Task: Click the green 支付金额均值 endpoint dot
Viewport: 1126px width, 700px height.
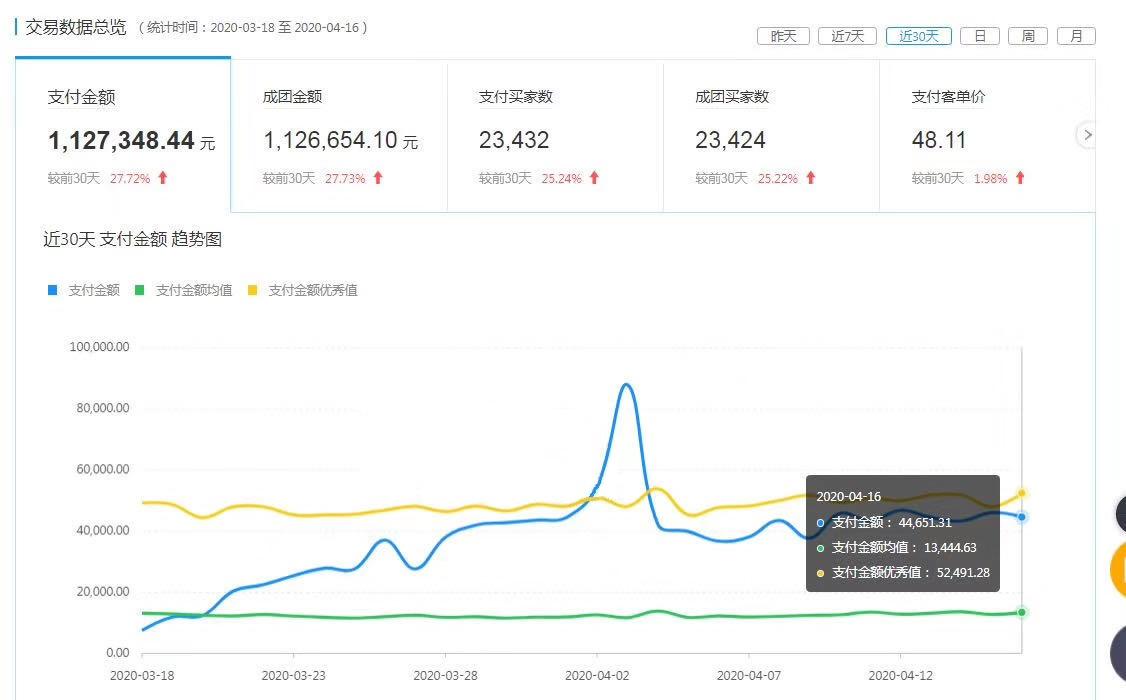Action: click(x=1021, y=612)
